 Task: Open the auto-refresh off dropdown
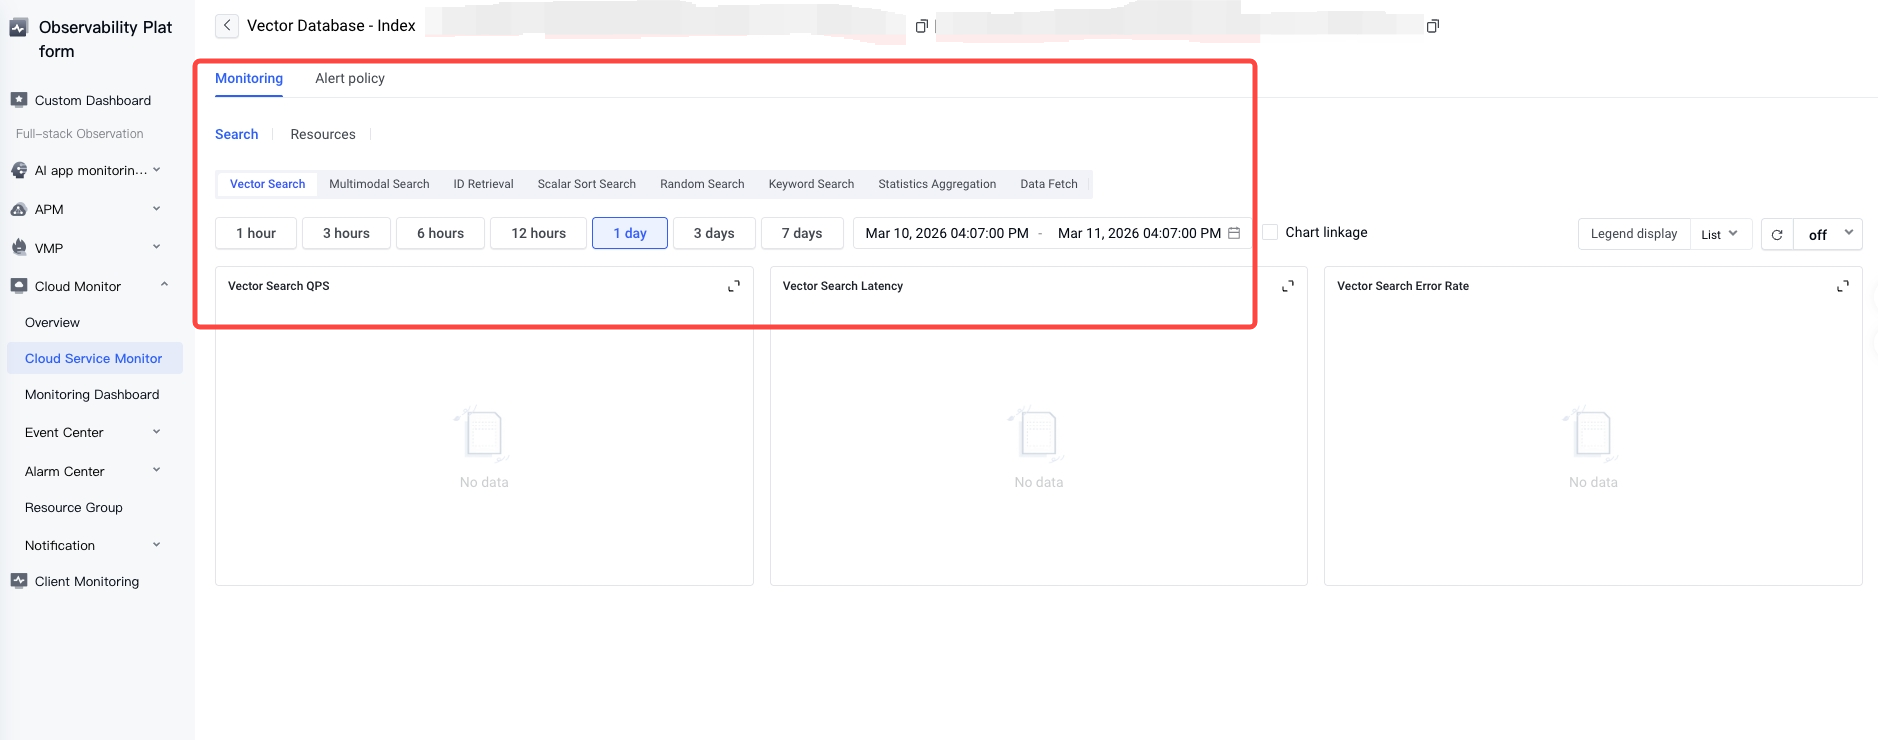pos(1829,234)
